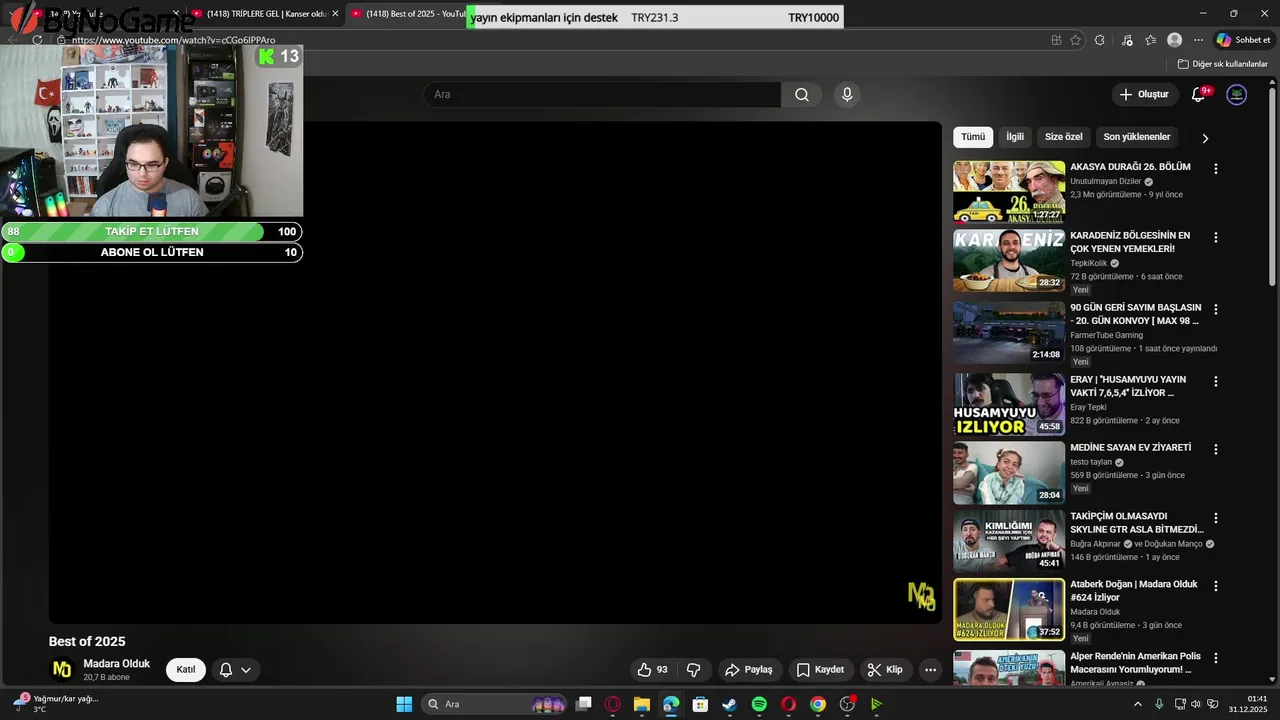Screen dimensions: 1280x720
Task: Open options menu for ERAY HUSAMYUYU video
Action: point(1216,382)
